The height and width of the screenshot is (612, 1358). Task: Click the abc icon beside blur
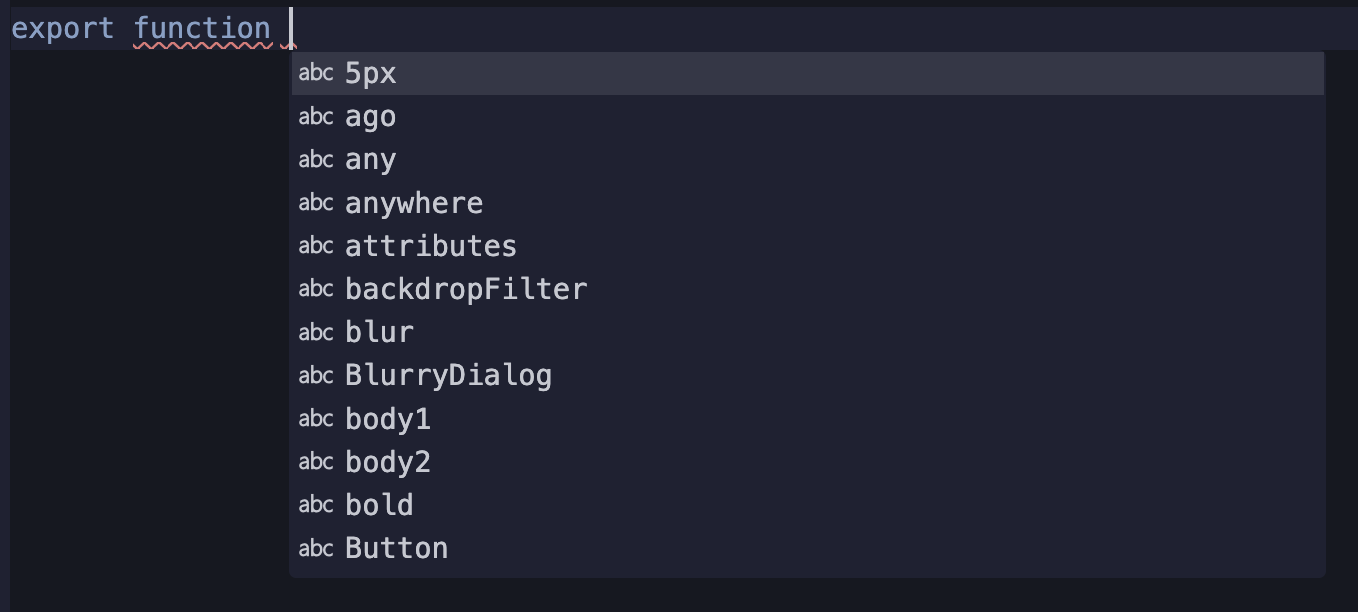[315, 332]
